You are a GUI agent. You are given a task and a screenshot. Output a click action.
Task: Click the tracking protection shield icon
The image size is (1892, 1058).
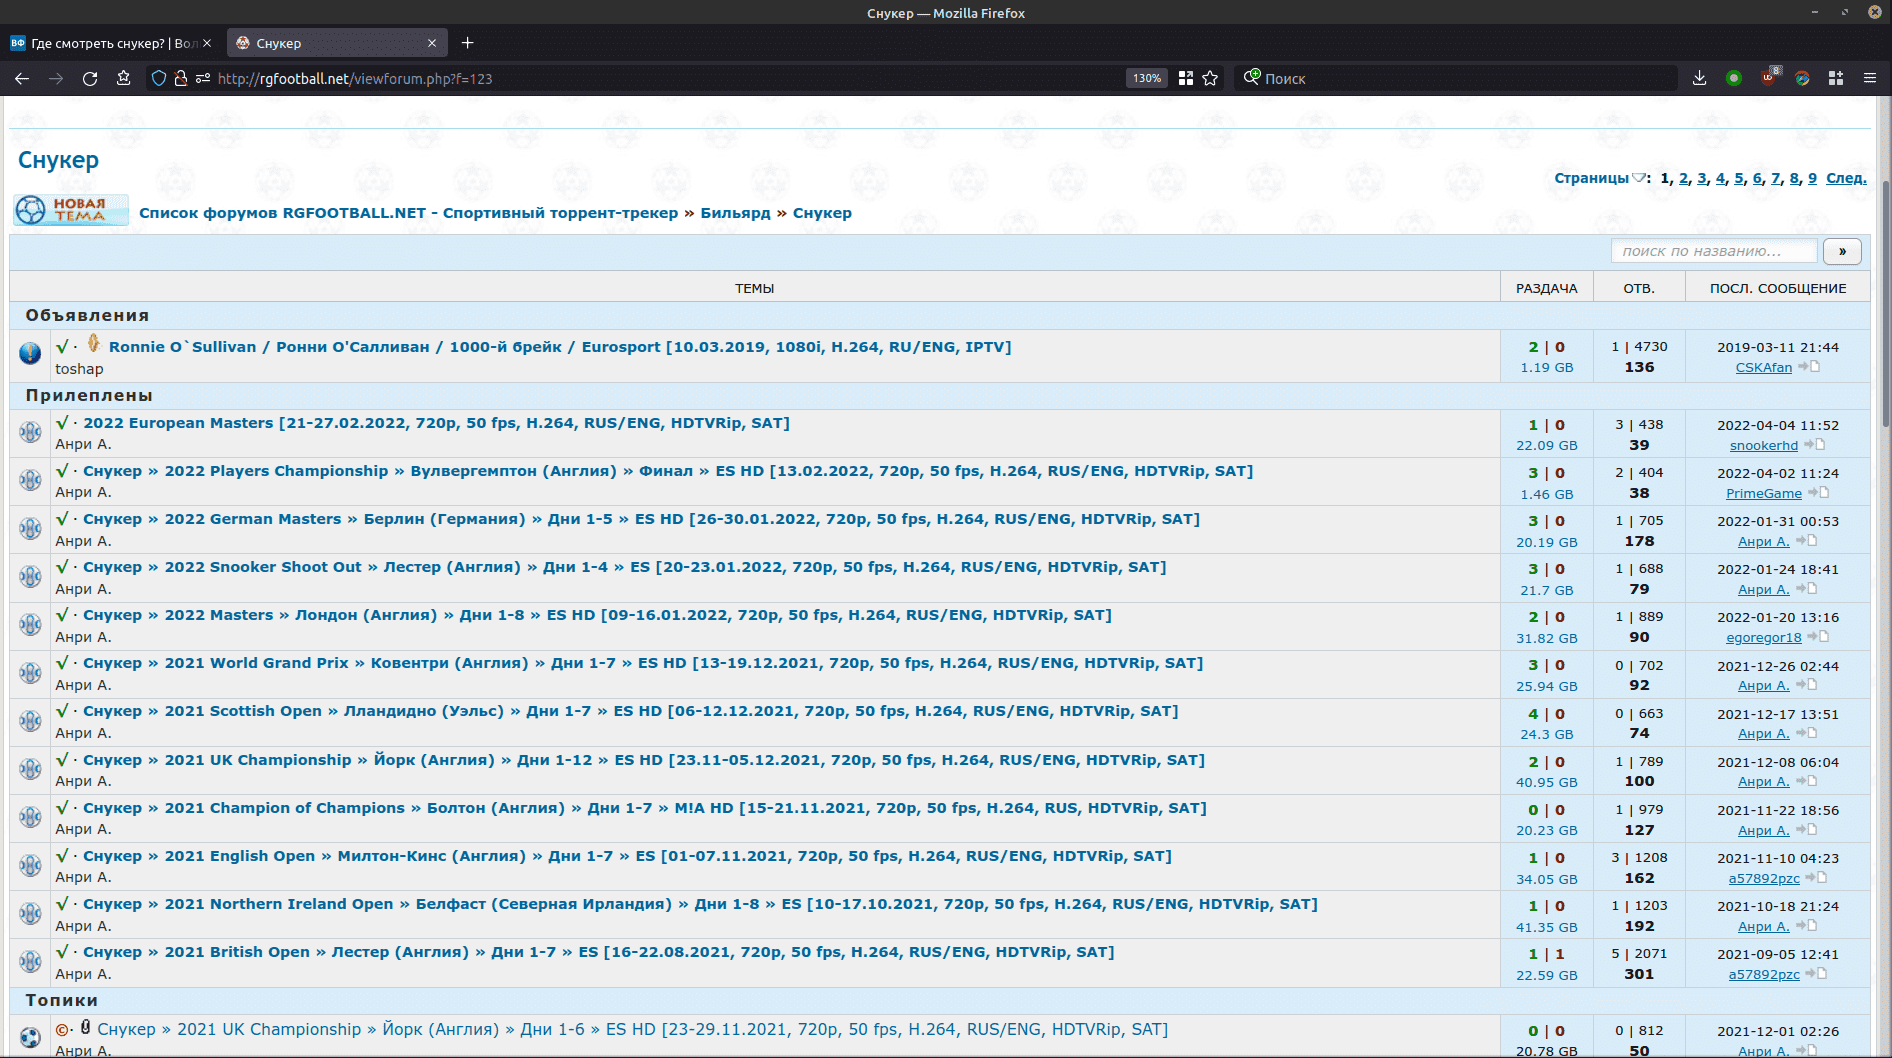(x=158, y=78)
